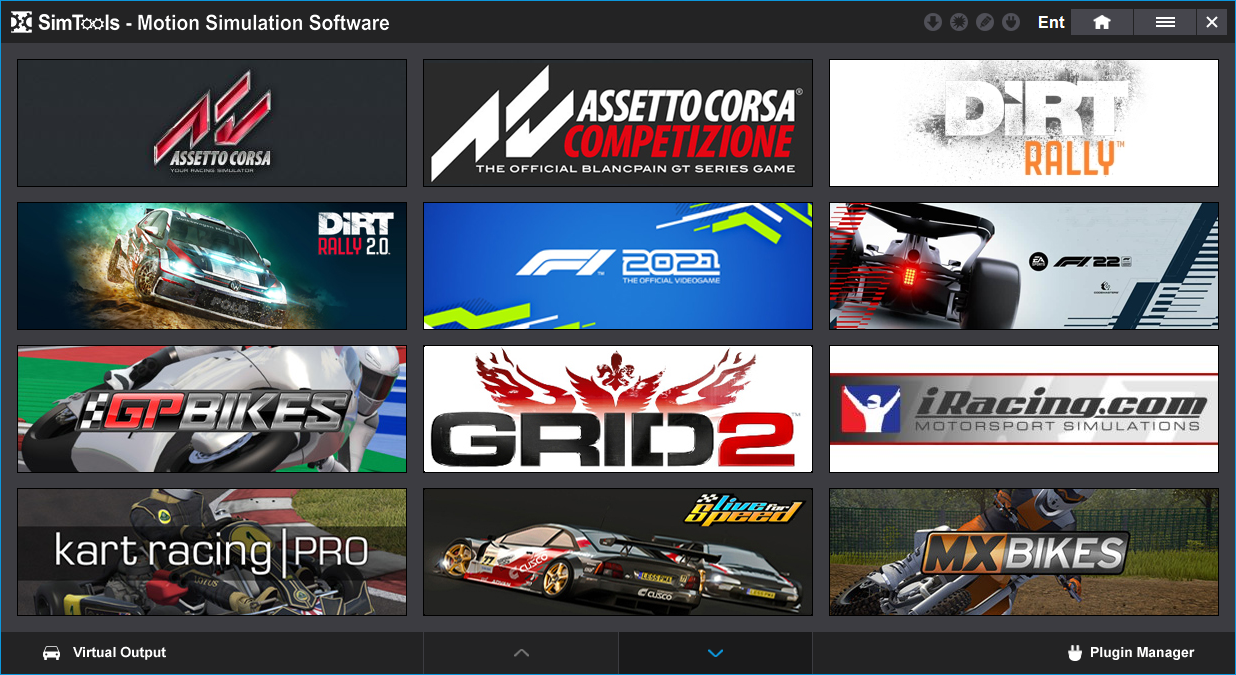This screenshot has width=1236, height=675.
Task: Click the plug icon in title bar
Action: (1011, 22)
